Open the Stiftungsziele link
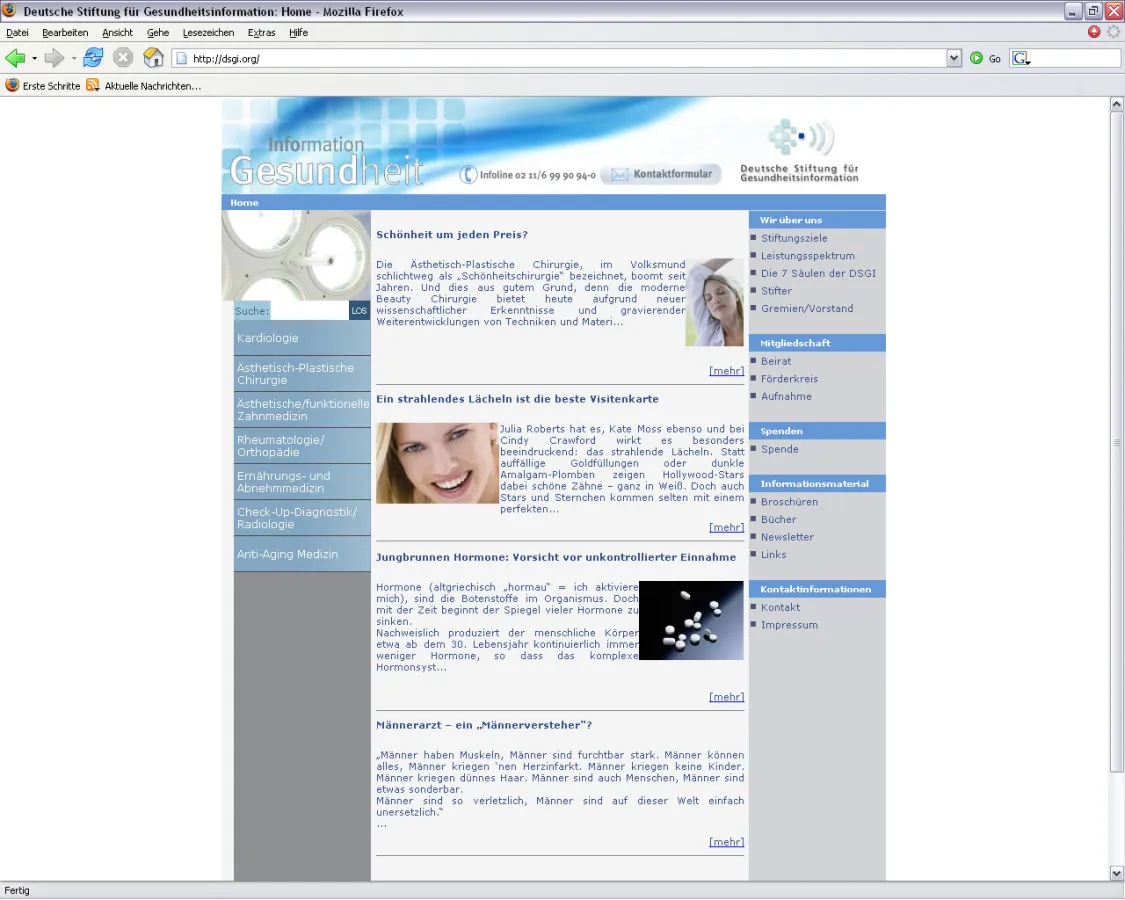1125x900 pixels. click(x=794, y=239)
